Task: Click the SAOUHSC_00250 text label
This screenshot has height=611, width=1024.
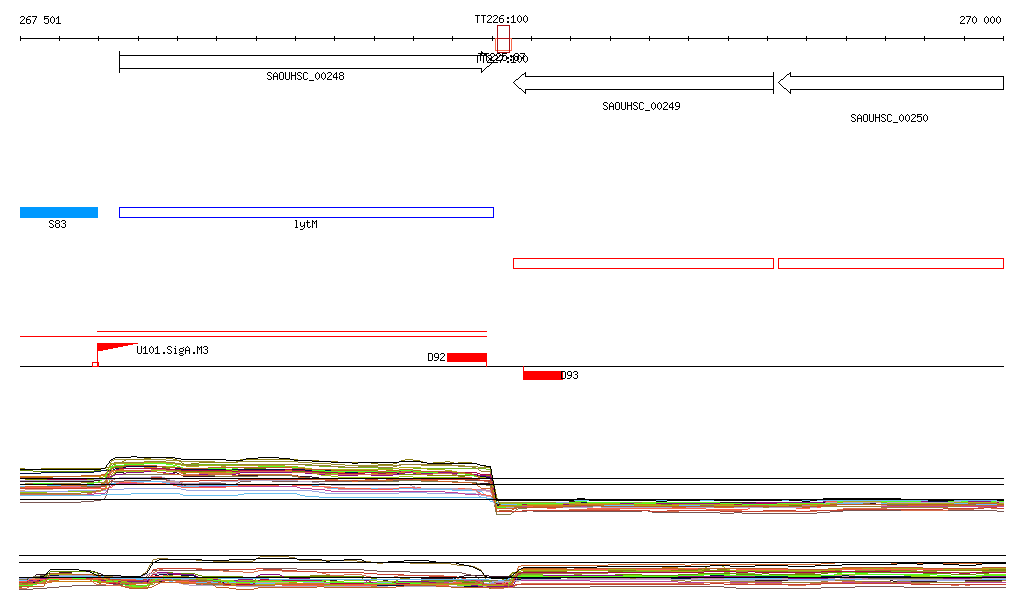Action: point(889,118)
